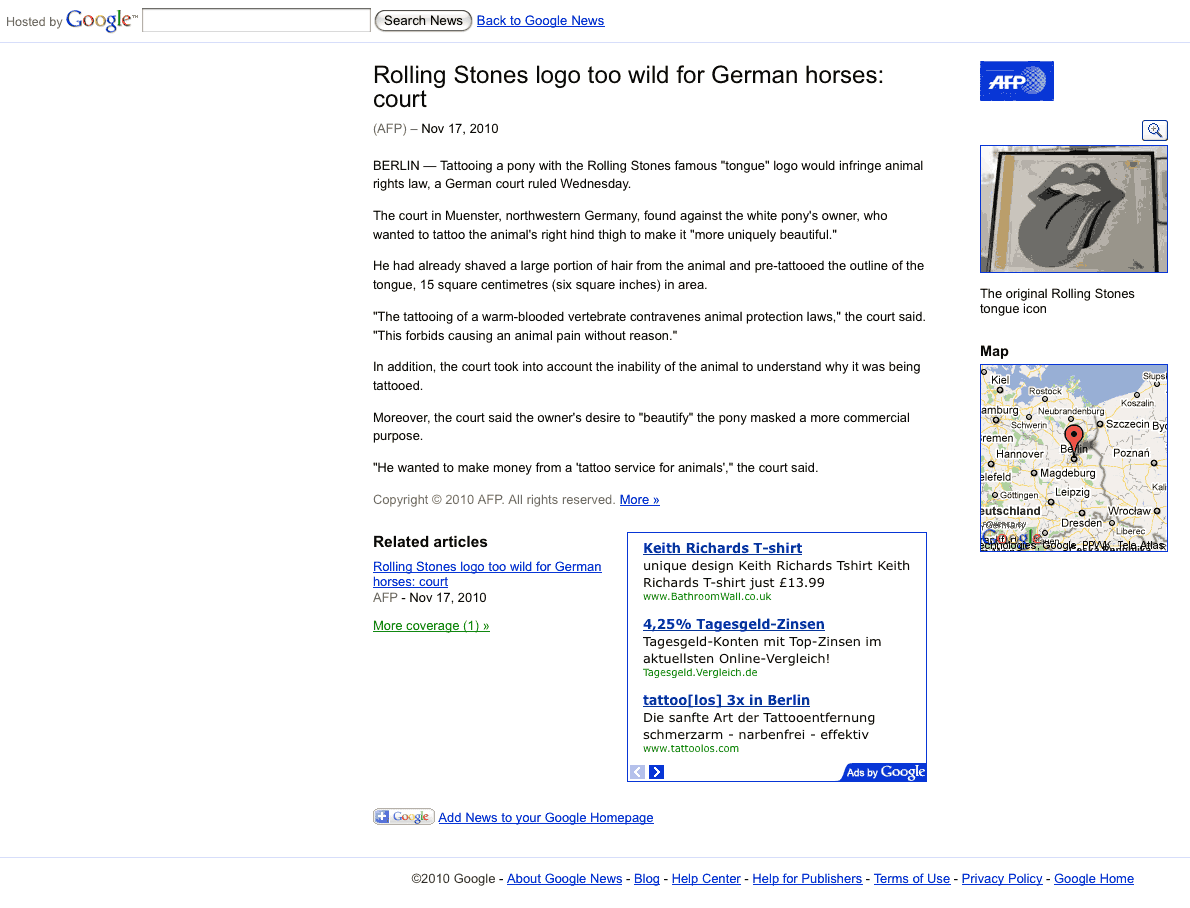Screen dimensions: 1190x908
Task: Click the Google plus homepage badge
Action: click(x=404, y=816)
